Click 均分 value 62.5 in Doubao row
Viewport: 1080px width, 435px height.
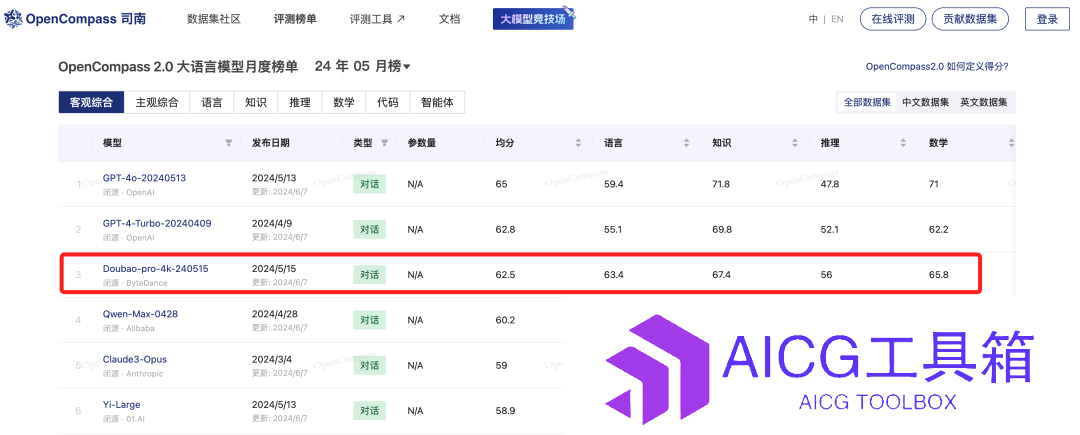505,275
